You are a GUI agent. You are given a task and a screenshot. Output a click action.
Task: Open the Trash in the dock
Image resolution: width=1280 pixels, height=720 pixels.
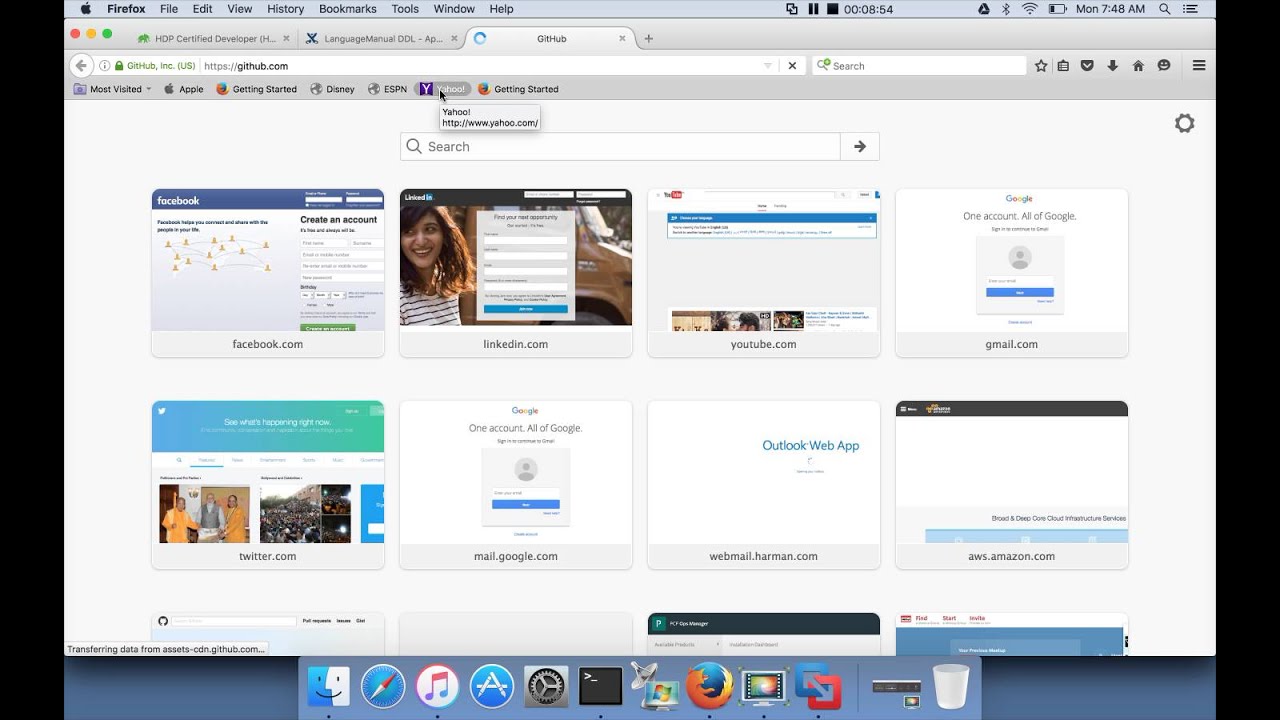click(950, 687)
